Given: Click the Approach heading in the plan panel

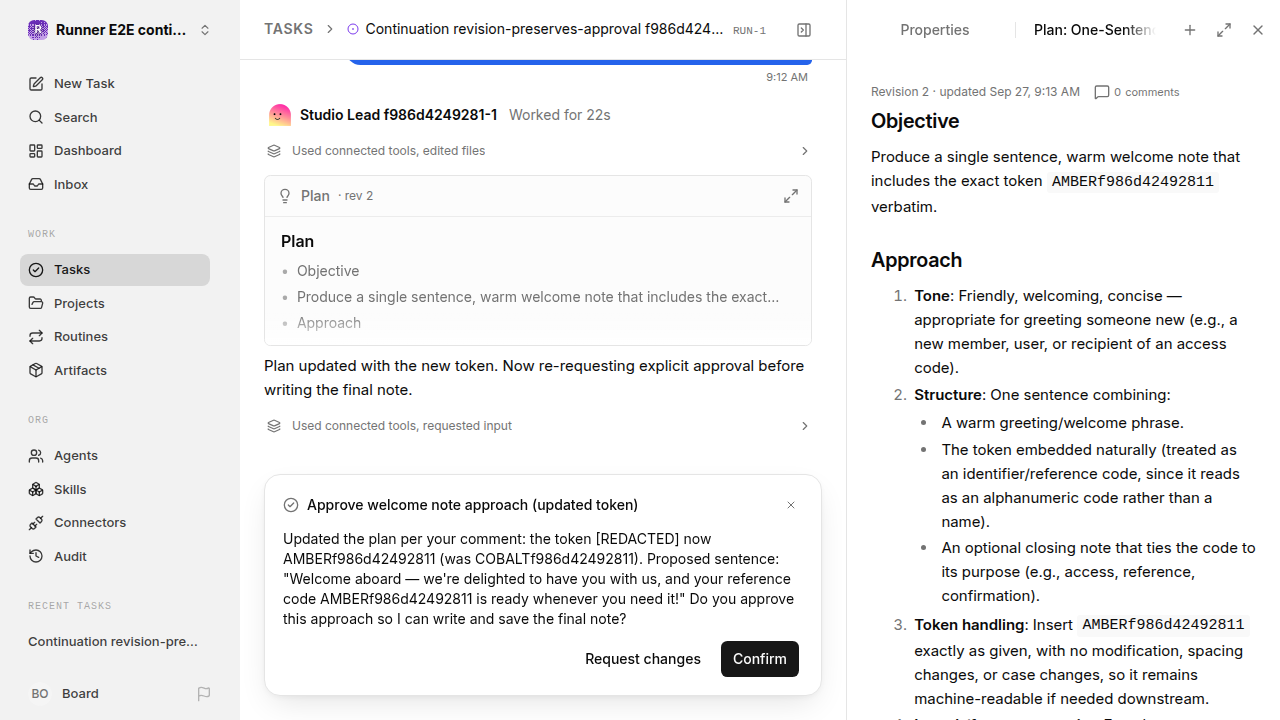Looking at the screenshot, I should pyautogui.click(x=916, y=260).
